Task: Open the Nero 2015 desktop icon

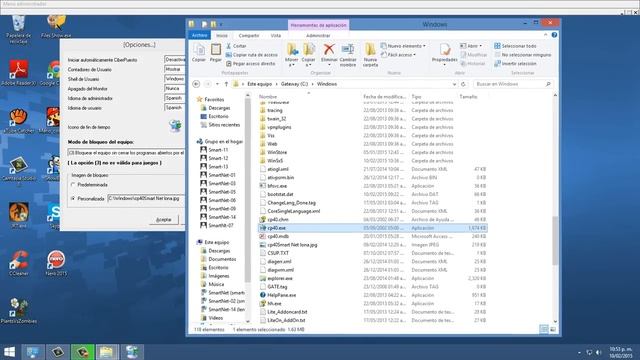Action: coord(56,263)
